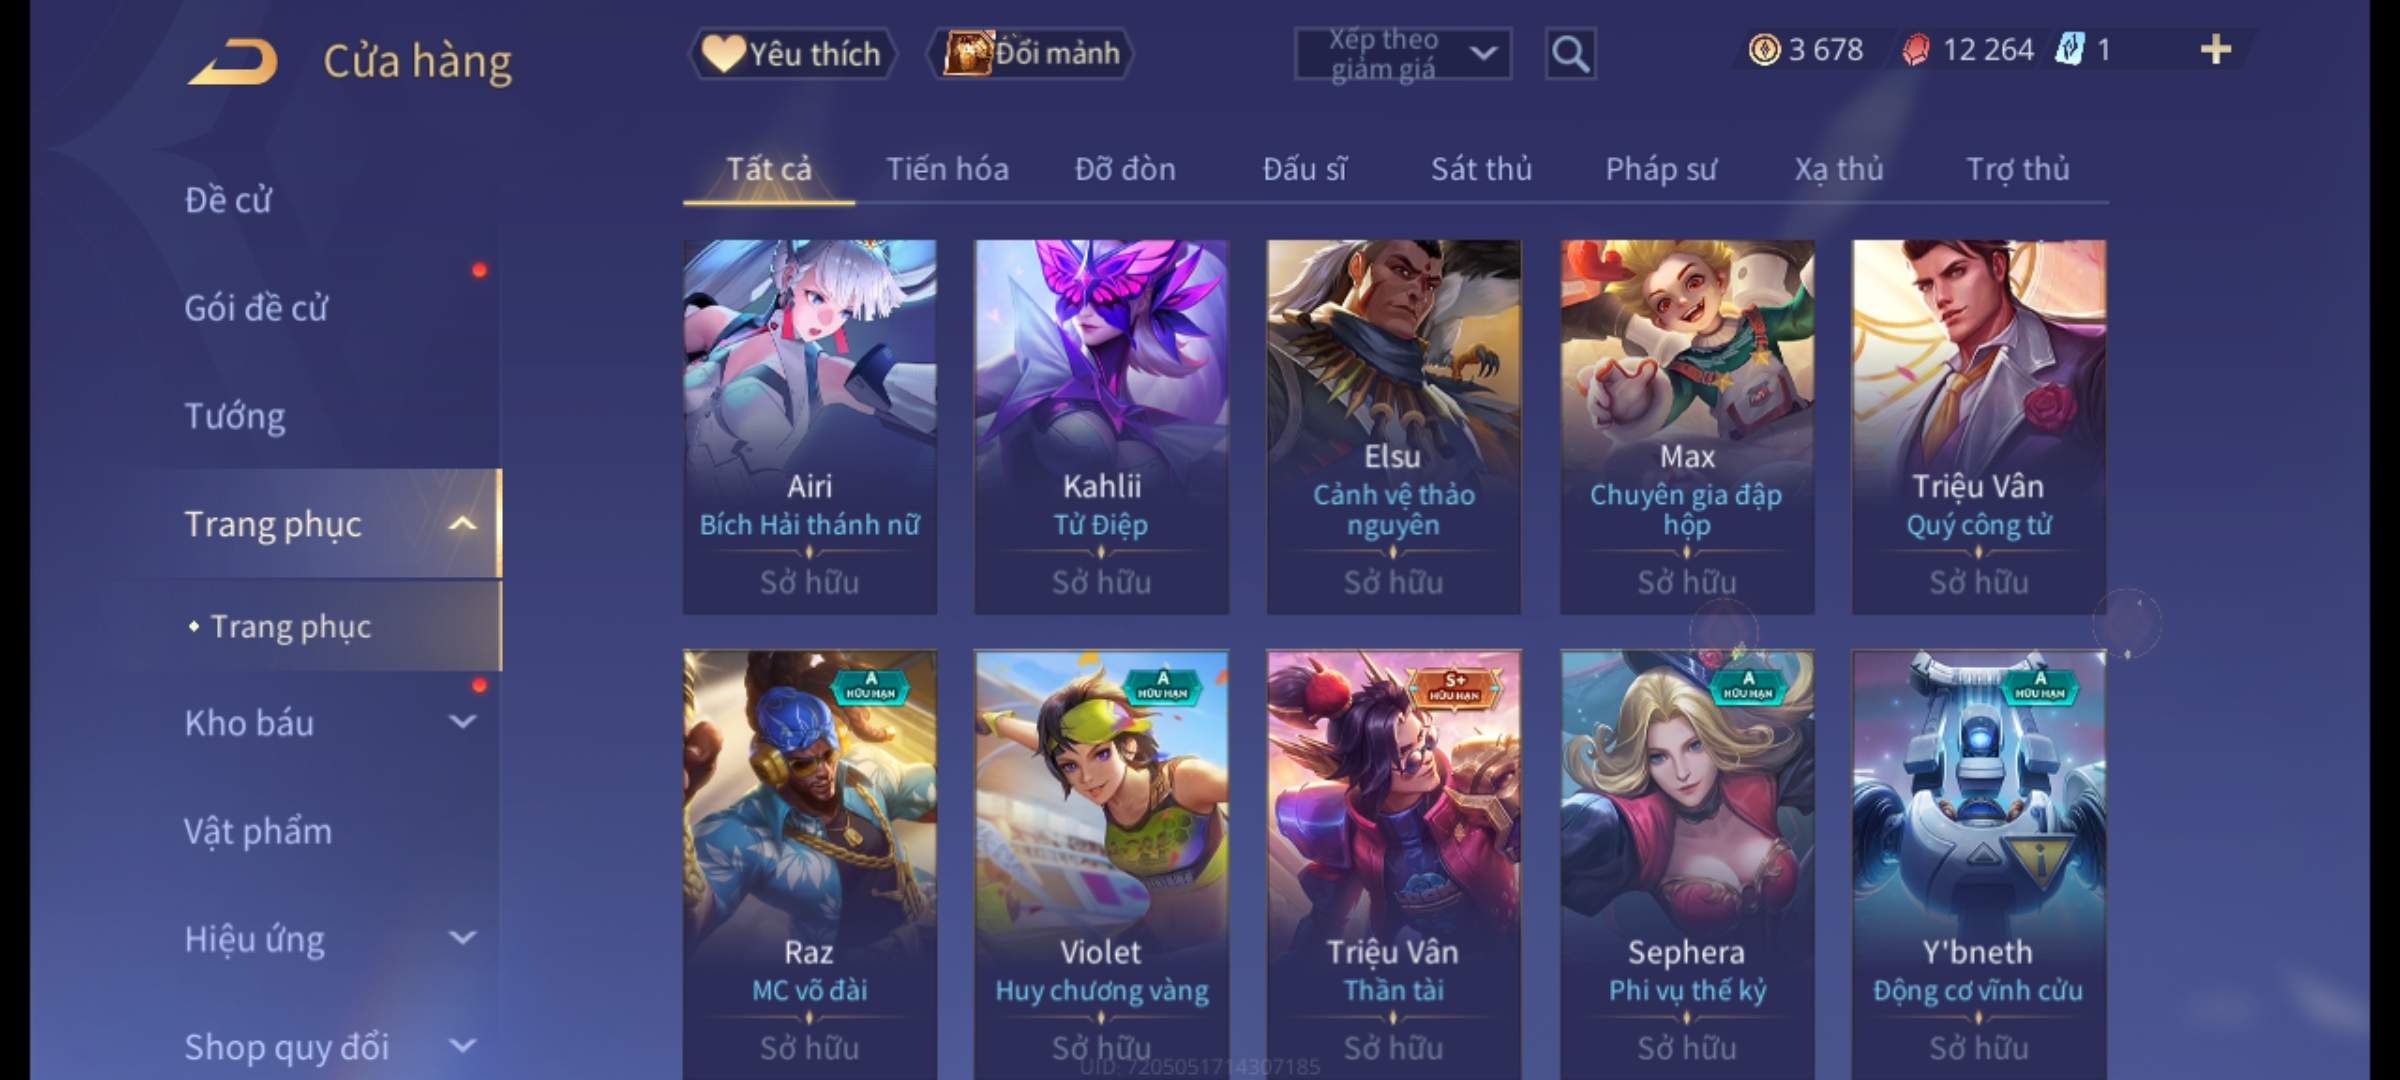Select Airi Bích Hải thánh nữ skin card
This screenshot has height=1080, width=2400.
point(810,427)
